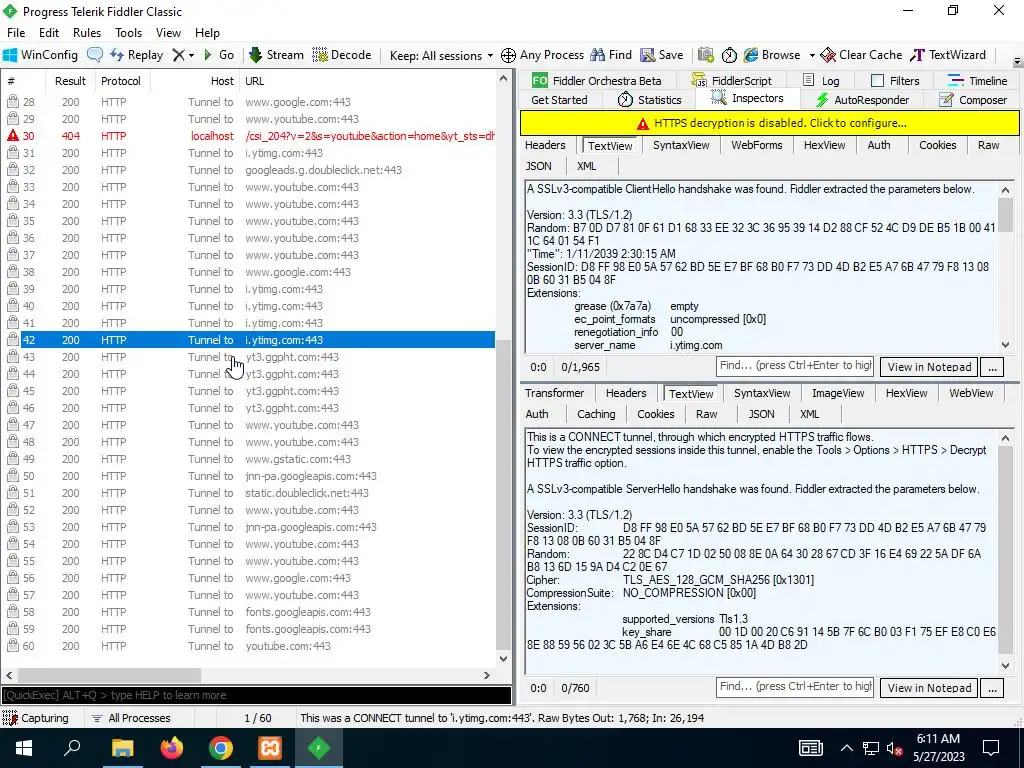Open Windows Start menu
Screen dimensions: 1024x768
click(24, 748)
